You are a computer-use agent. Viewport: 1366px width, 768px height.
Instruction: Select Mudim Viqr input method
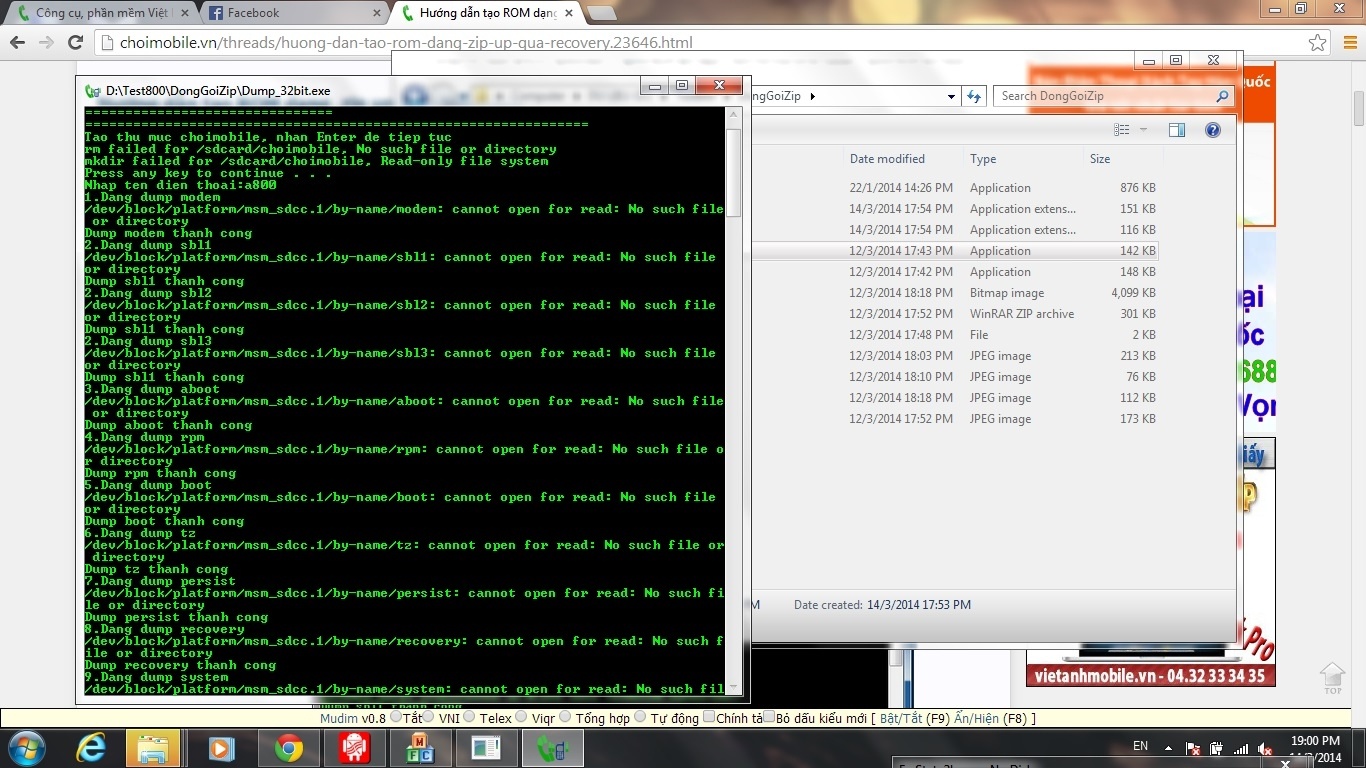point(522,717)
